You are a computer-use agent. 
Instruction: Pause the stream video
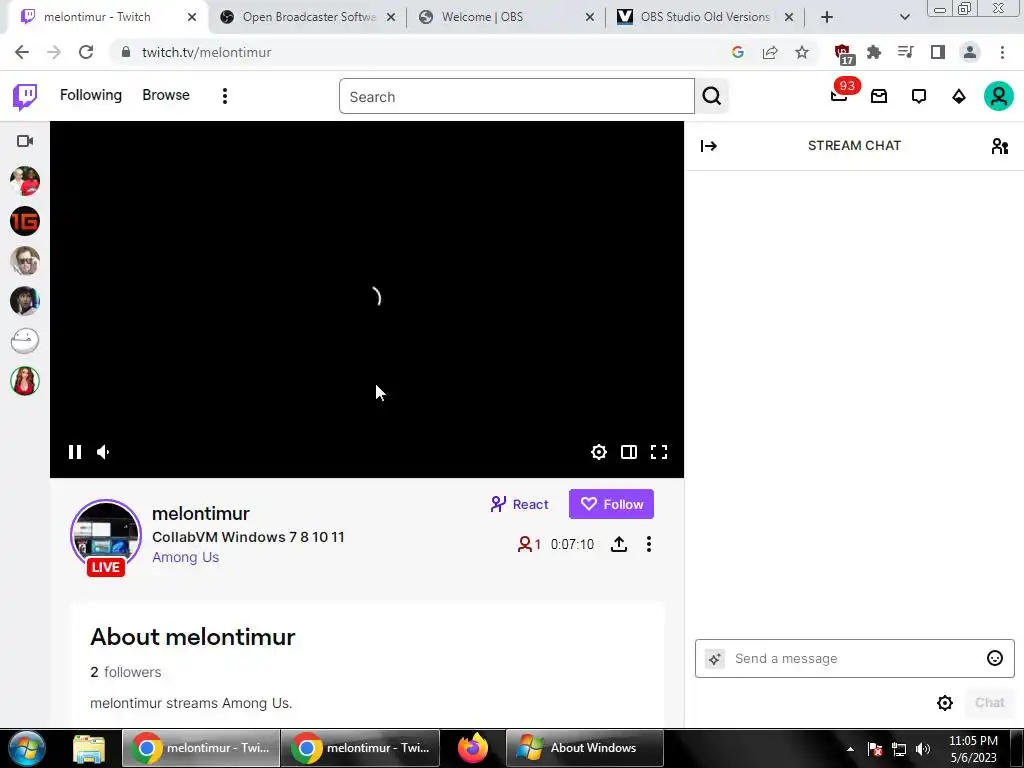[x=75, y=452]
